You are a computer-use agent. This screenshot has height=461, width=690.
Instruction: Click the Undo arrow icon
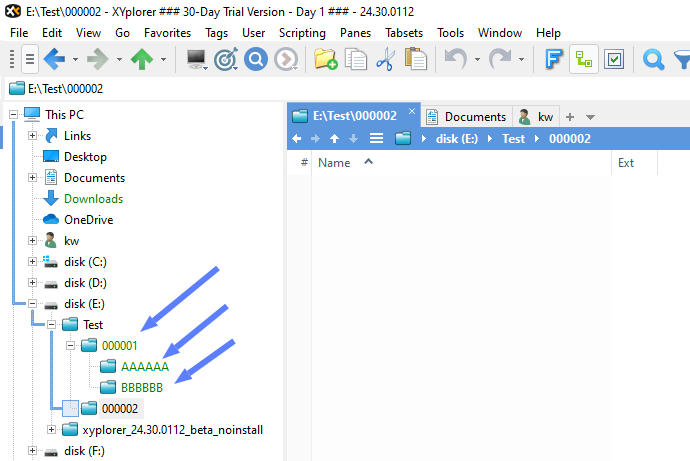[x=456, y=59]
